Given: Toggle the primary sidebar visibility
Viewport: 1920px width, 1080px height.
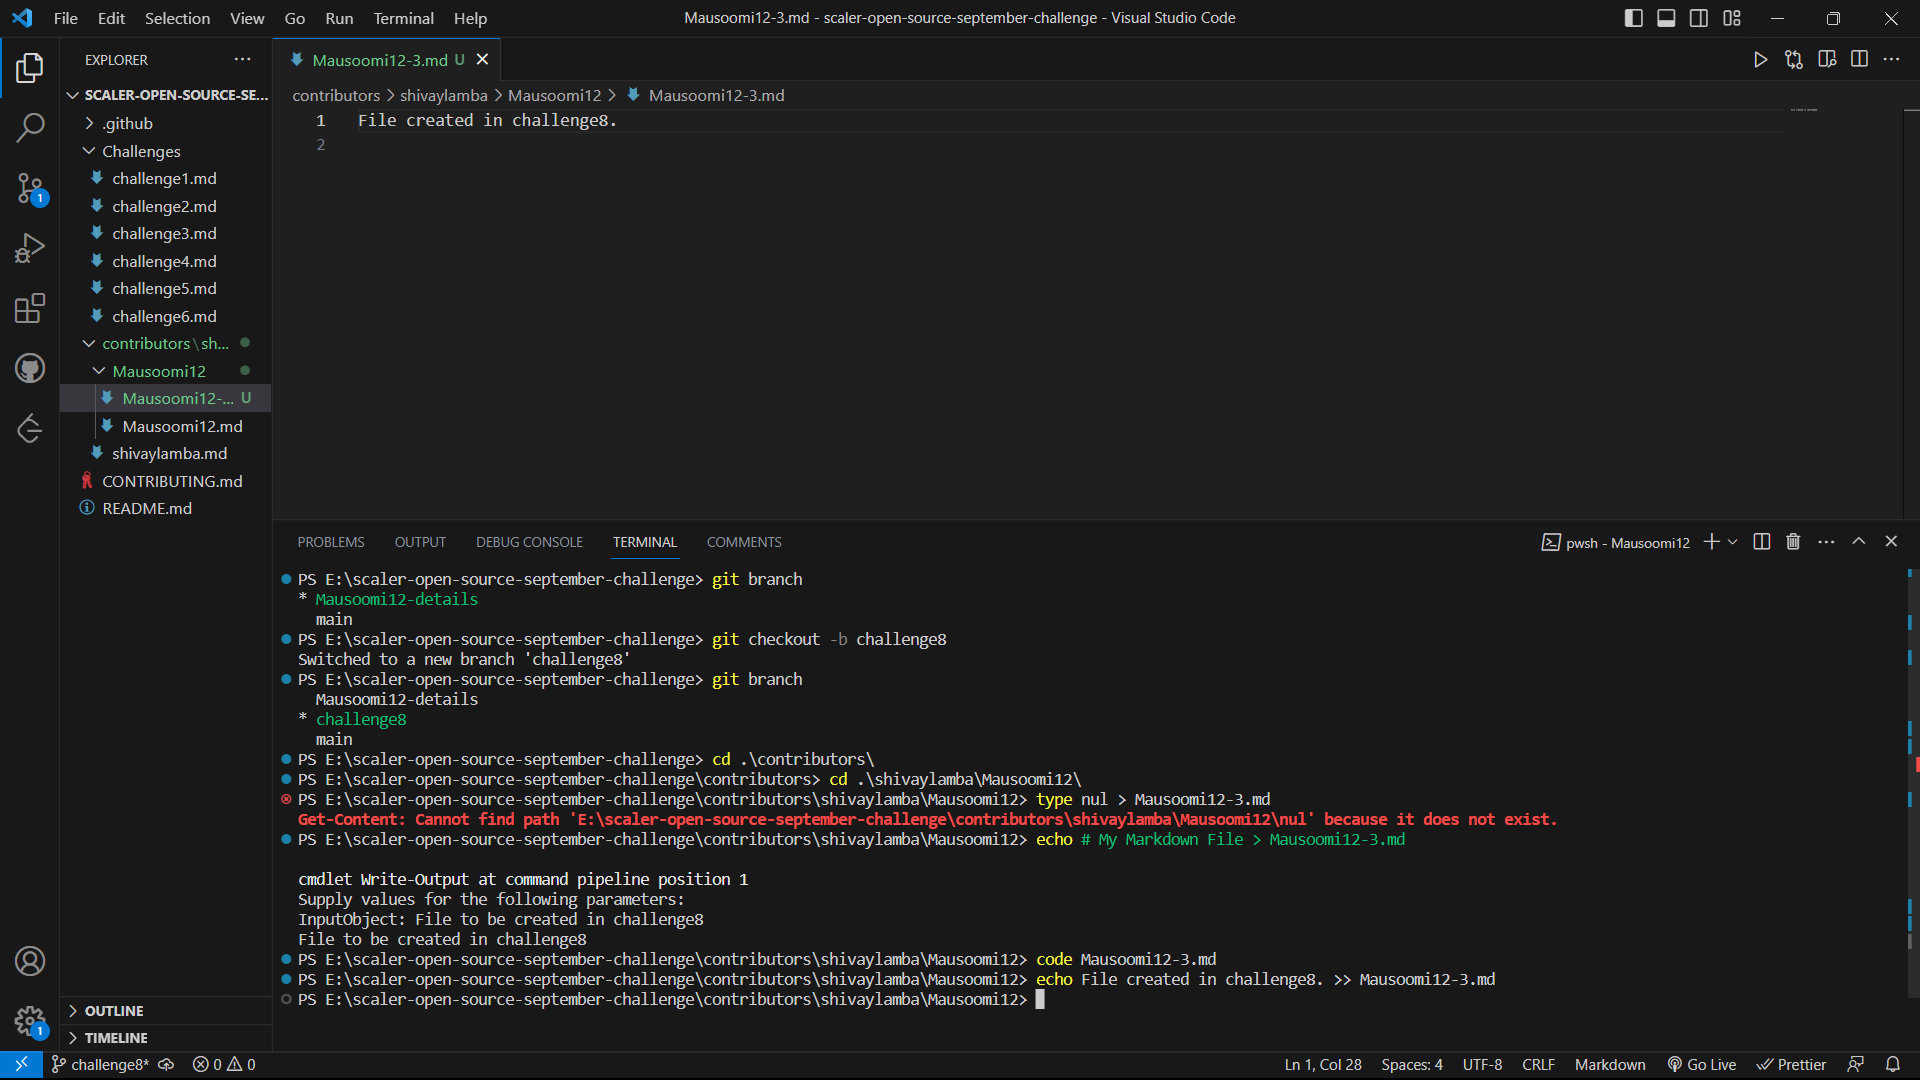Looking at the screenshot, I should pyautogui.click(x=1633, y=18).
